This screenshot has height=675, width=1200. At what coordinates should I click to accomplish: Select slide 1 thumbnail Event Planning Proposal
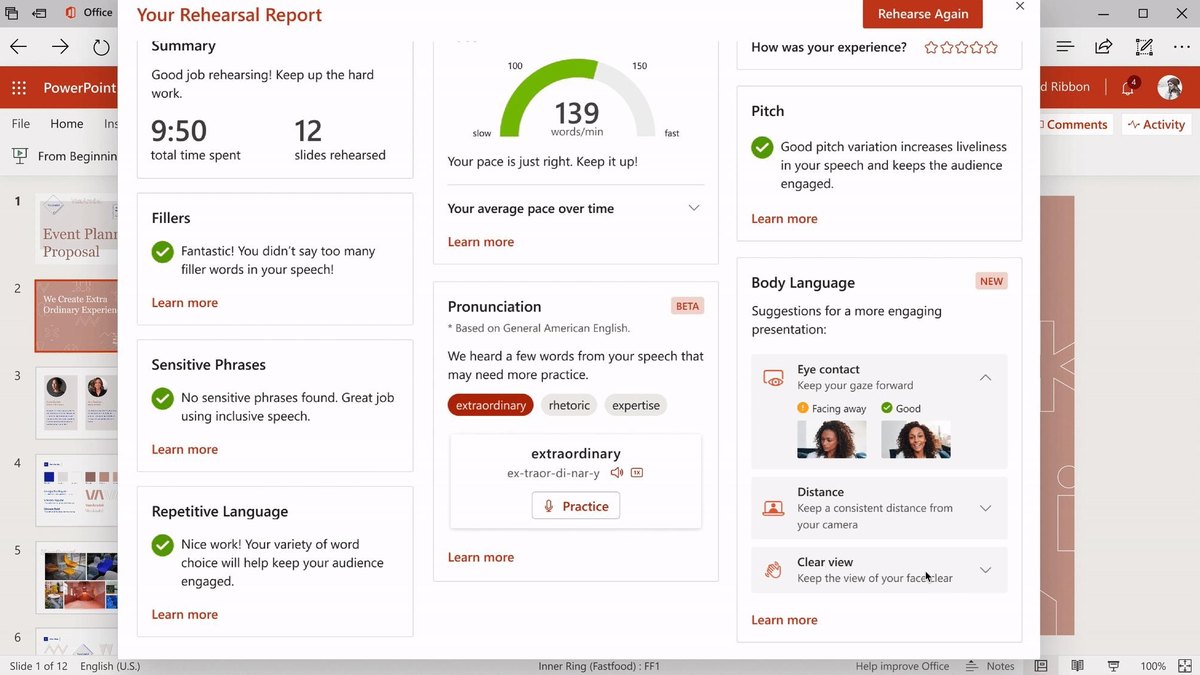point(77,229)
